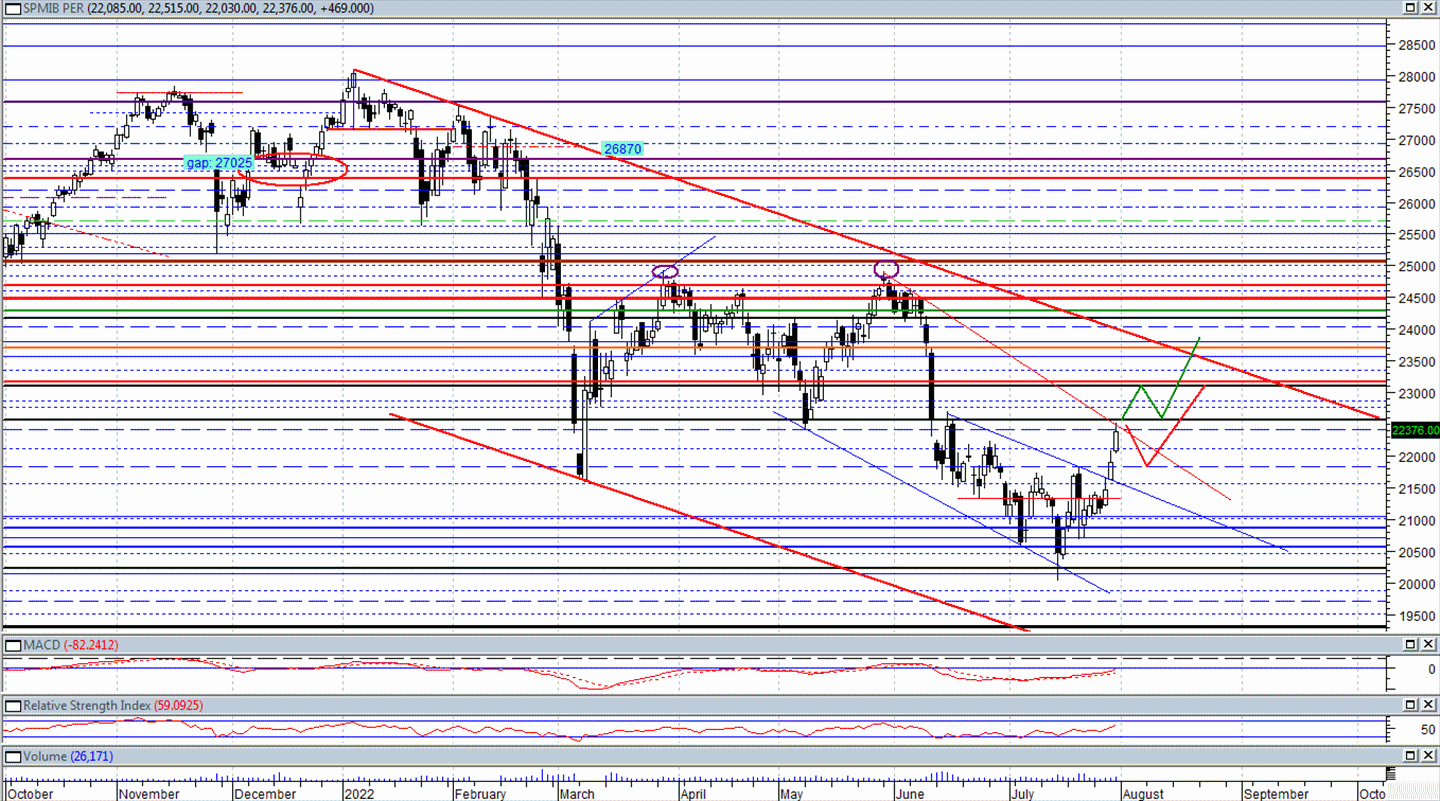Select the MACD (-82.2412) label
Viewport: 1440px width, 801px height.
(x=70, y=645)
